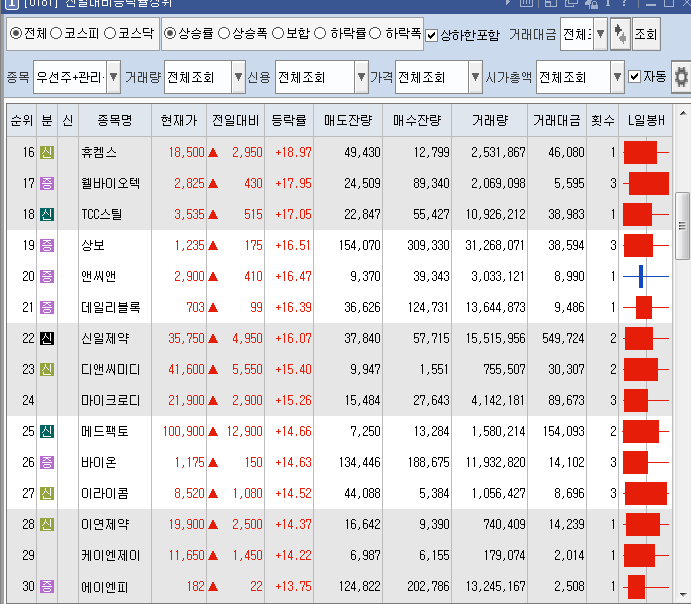This screenshot has height=604, width=691.
Task: Click the 신 badge for 메드팩토
Action: point(47,431)
